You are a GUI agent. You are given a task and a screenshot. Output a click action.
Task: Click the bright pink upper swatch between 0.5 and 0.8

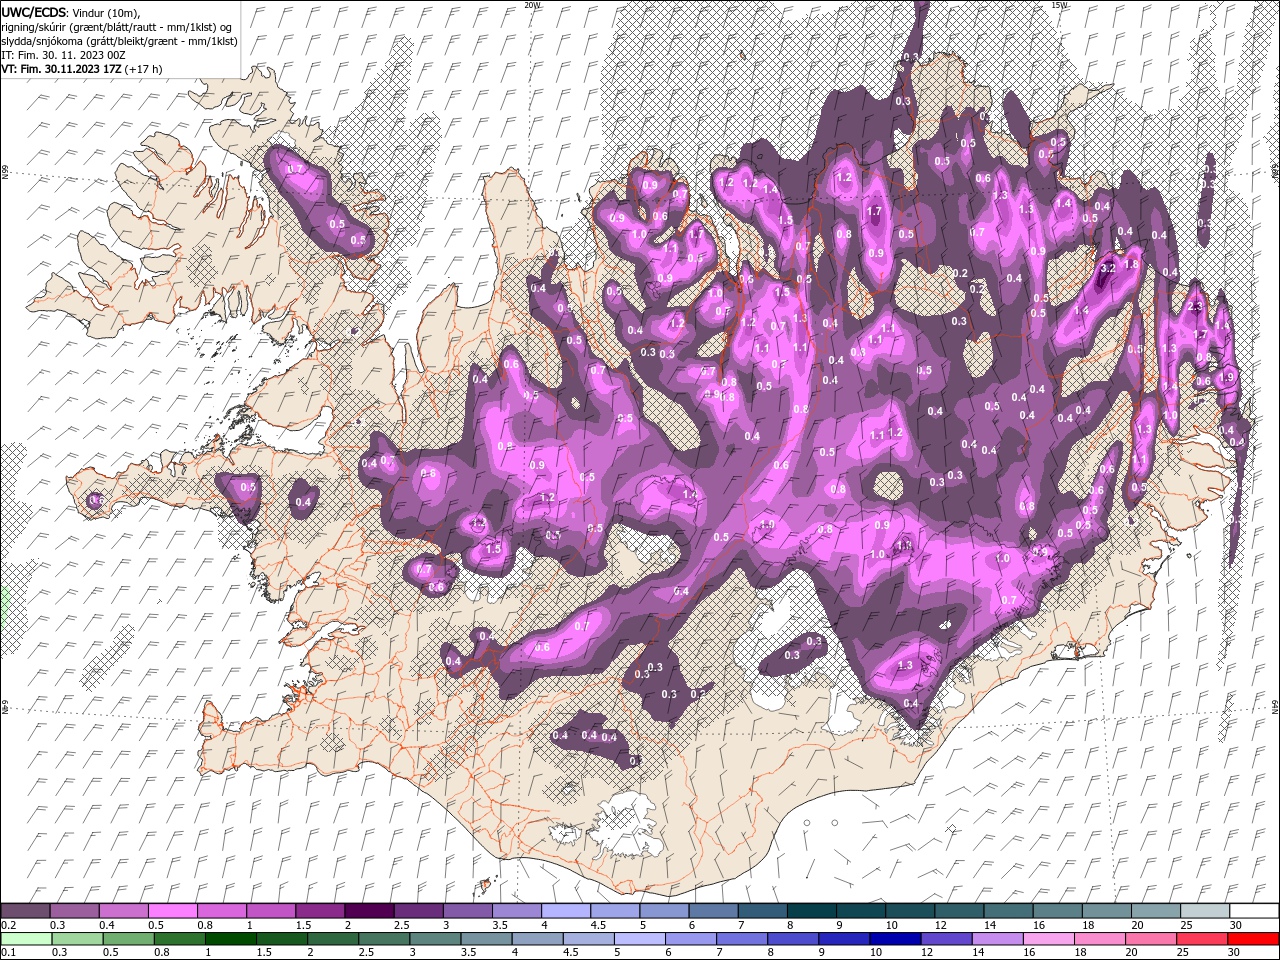(x=174, y=911)
